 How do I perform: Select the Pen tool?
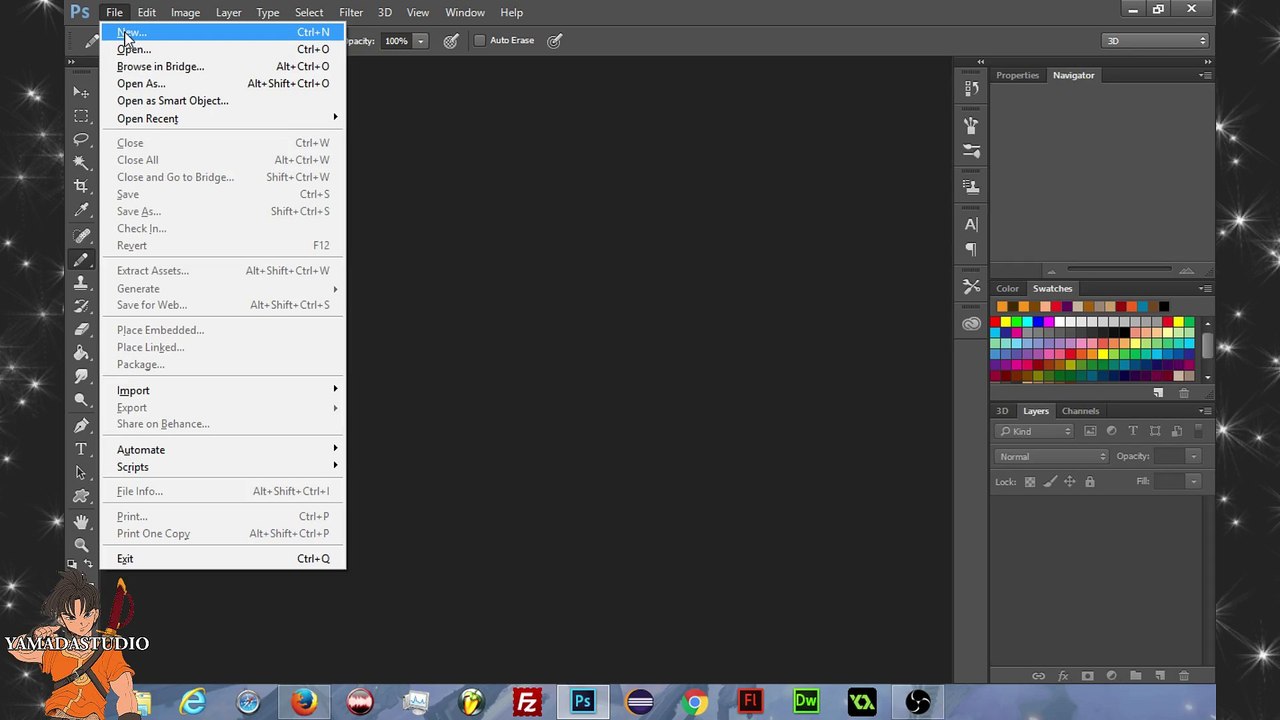[x=81, y=425]
